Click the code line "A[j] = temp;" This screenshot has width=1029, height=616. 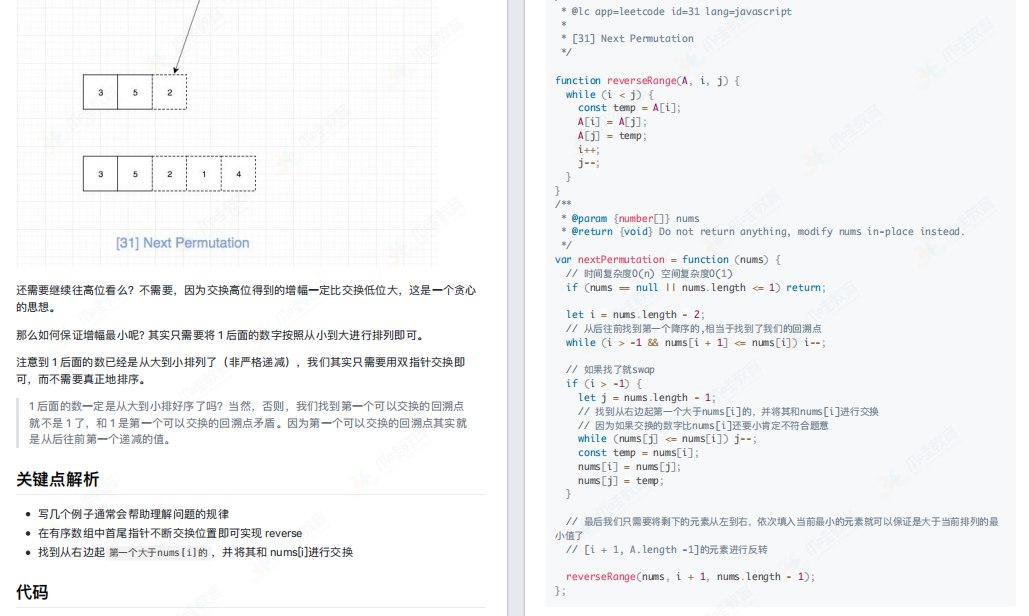pyautogui.click(x=612, y=136)
